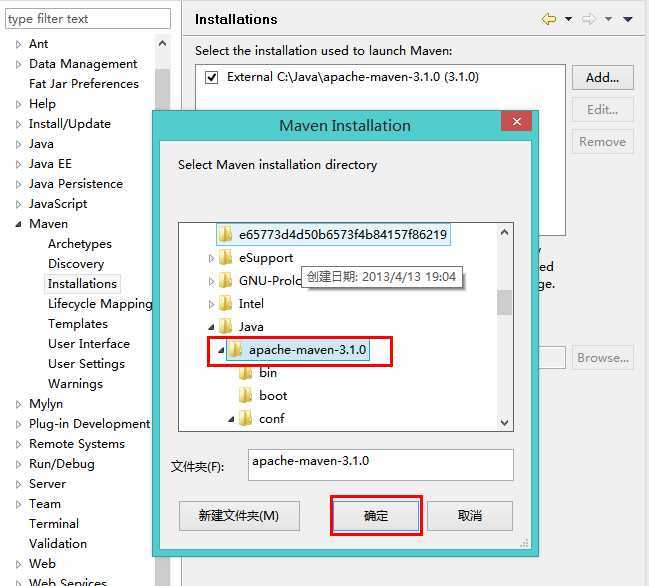
Task: Expand the Intel folder
Action: [211, 304]
